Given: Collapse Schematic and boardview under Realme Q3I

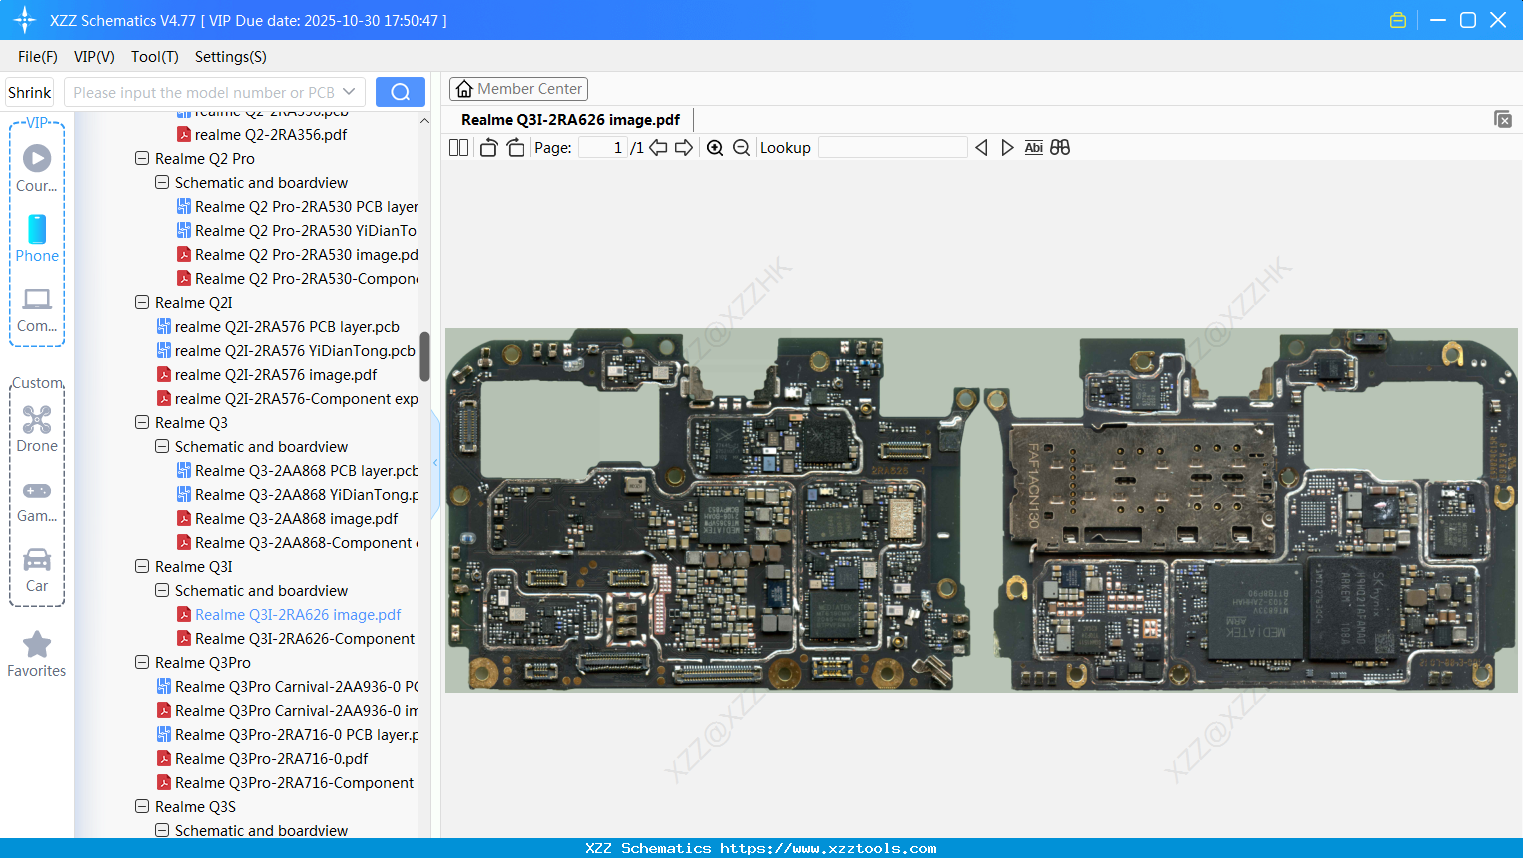Looking at the screenshot, I should [x=162, y=591].
